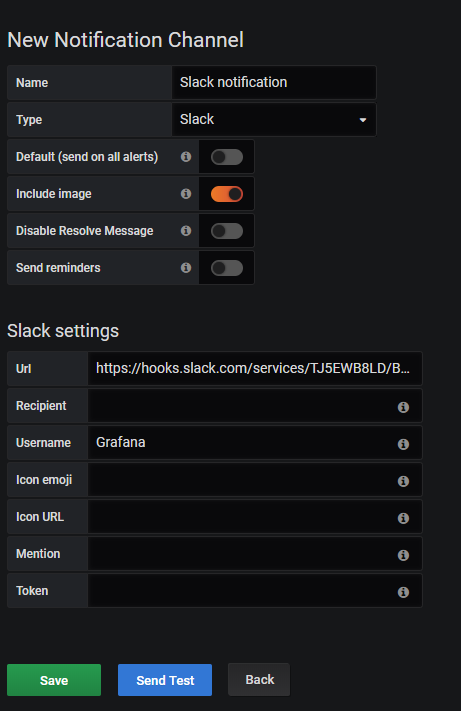Screen dimensions: 461x711
Task: Click the Send Test button
Action: 165,680
